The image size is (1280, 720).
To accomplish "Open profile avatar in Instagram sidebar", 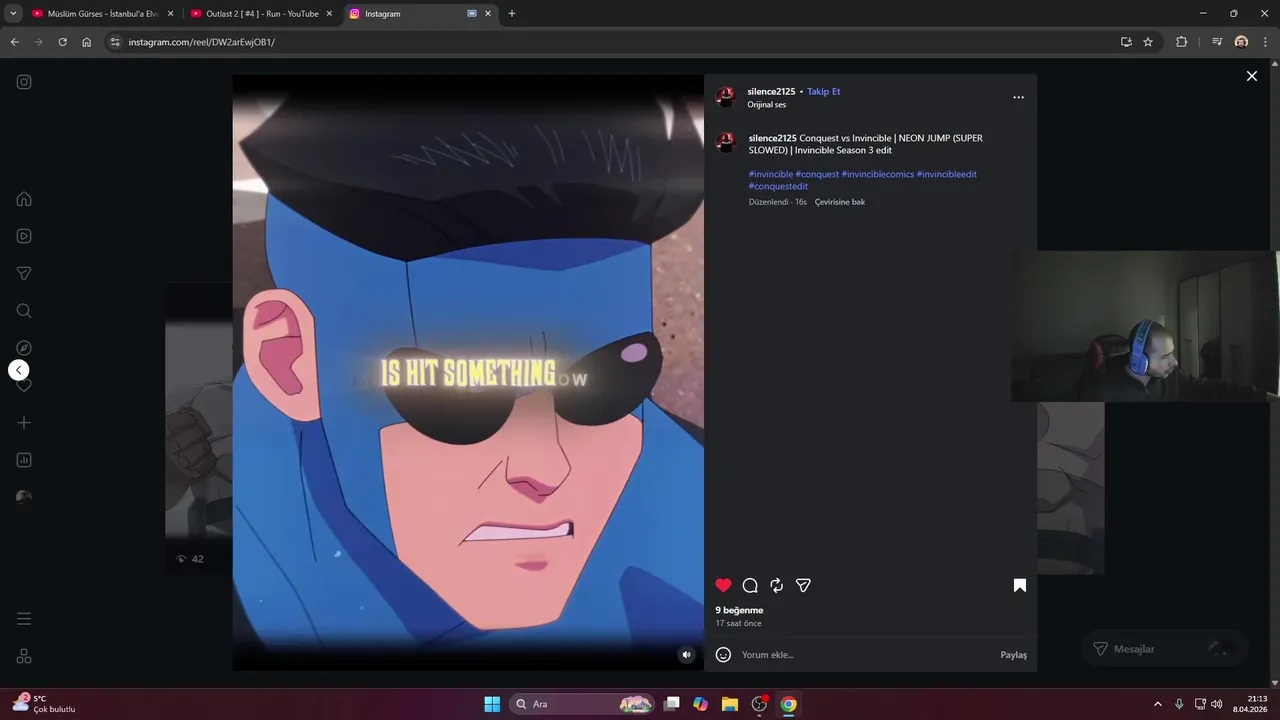I will coord(24,497).
